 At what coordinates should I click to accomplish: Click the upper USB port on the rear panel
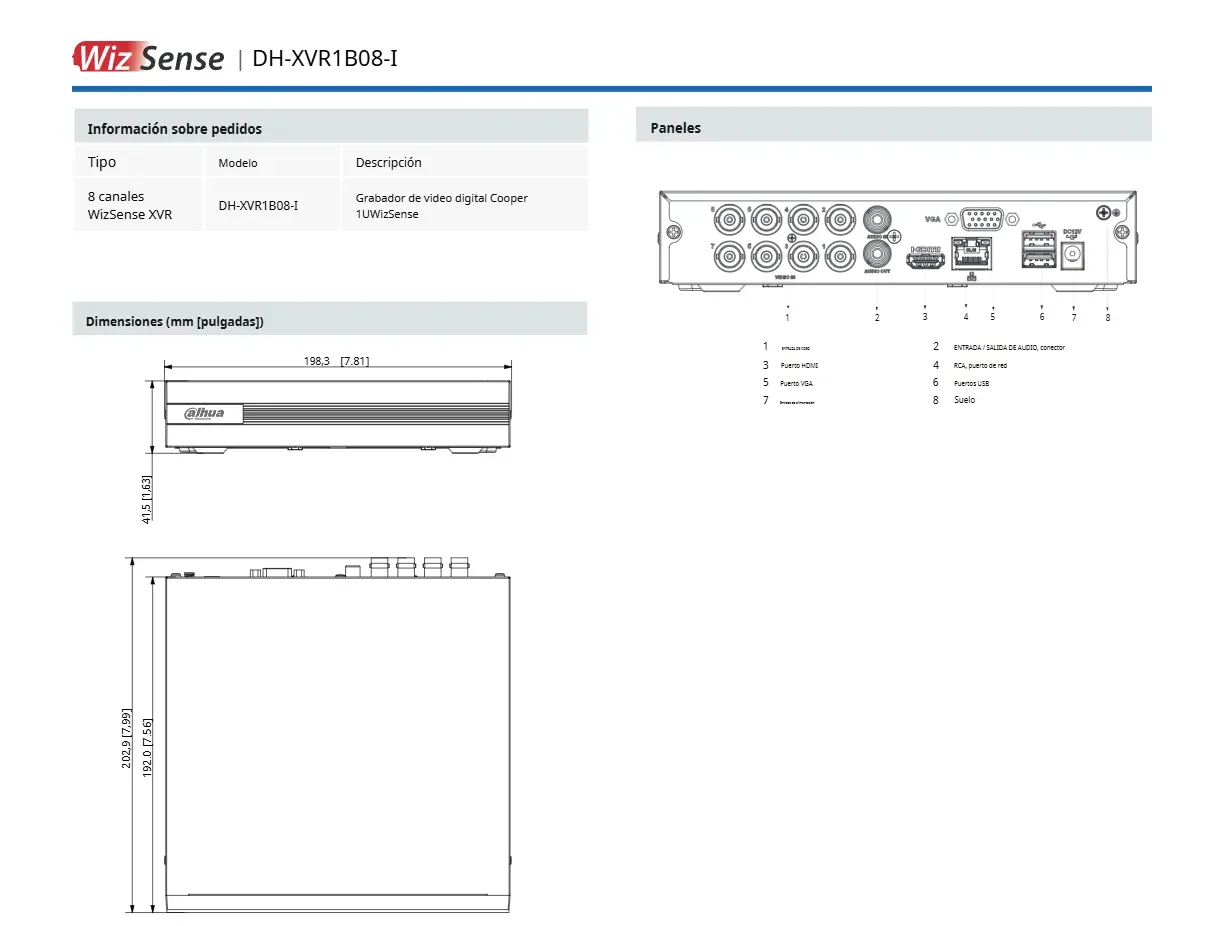point(1037,241)
